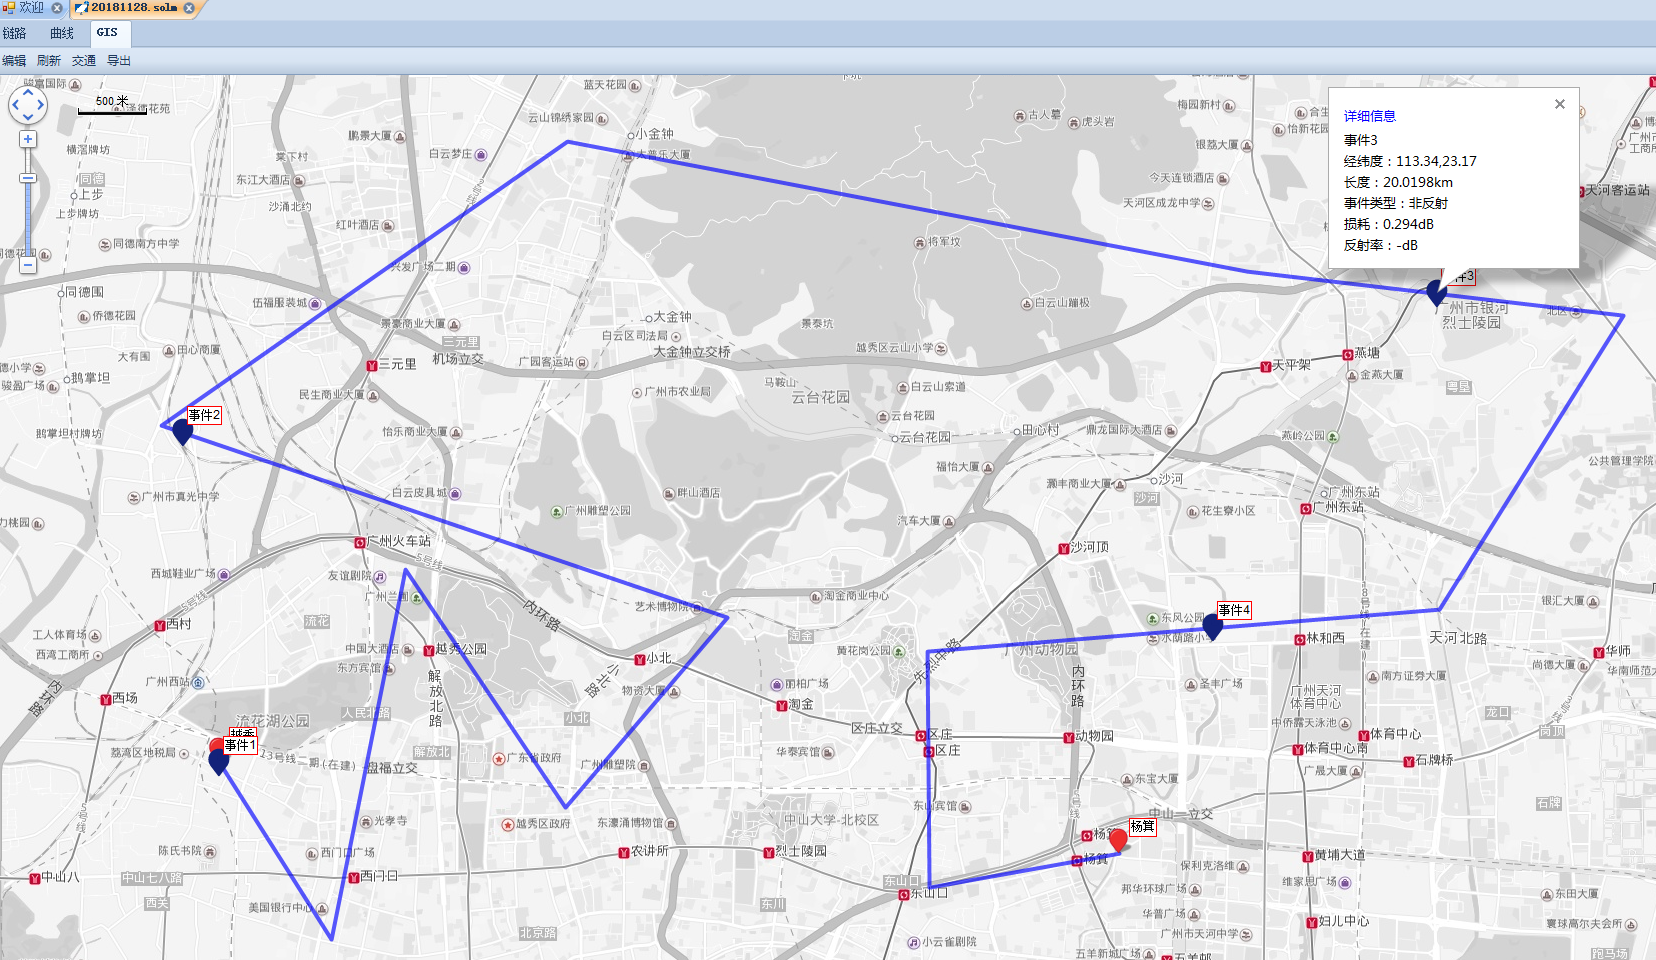
Task: Click the 事件2 map marker pin
Action: 182,432
